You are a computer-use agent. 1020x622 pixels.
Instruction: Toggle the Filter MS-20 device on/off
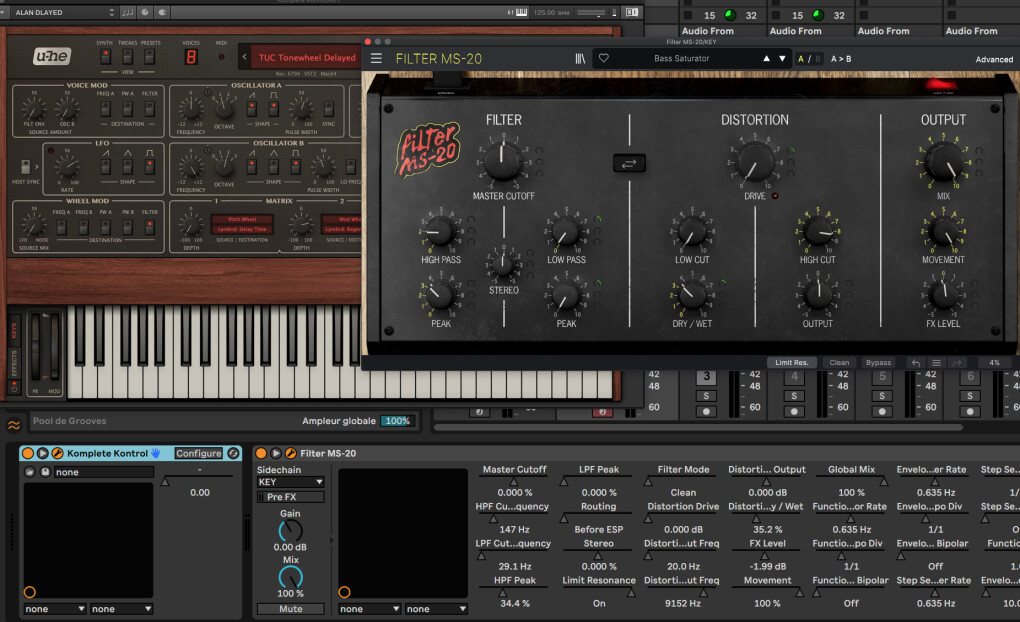click(x=261, y=453)
